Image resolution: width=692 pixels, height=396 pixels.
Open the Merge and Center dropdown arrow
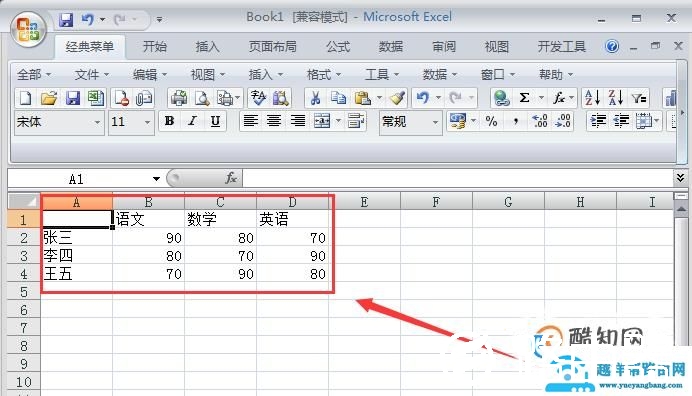[x=338, y=121]
